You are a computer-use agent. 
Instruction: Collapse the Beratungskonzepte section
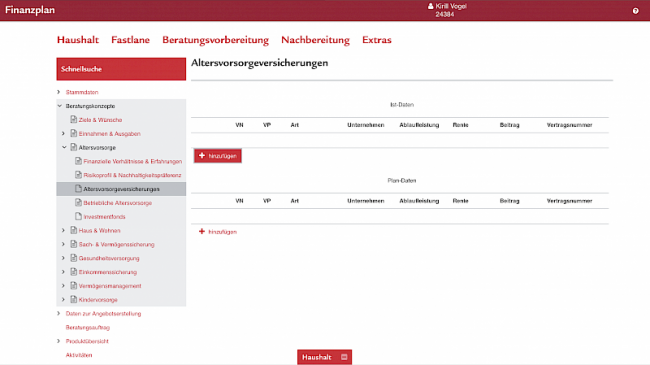59,106
